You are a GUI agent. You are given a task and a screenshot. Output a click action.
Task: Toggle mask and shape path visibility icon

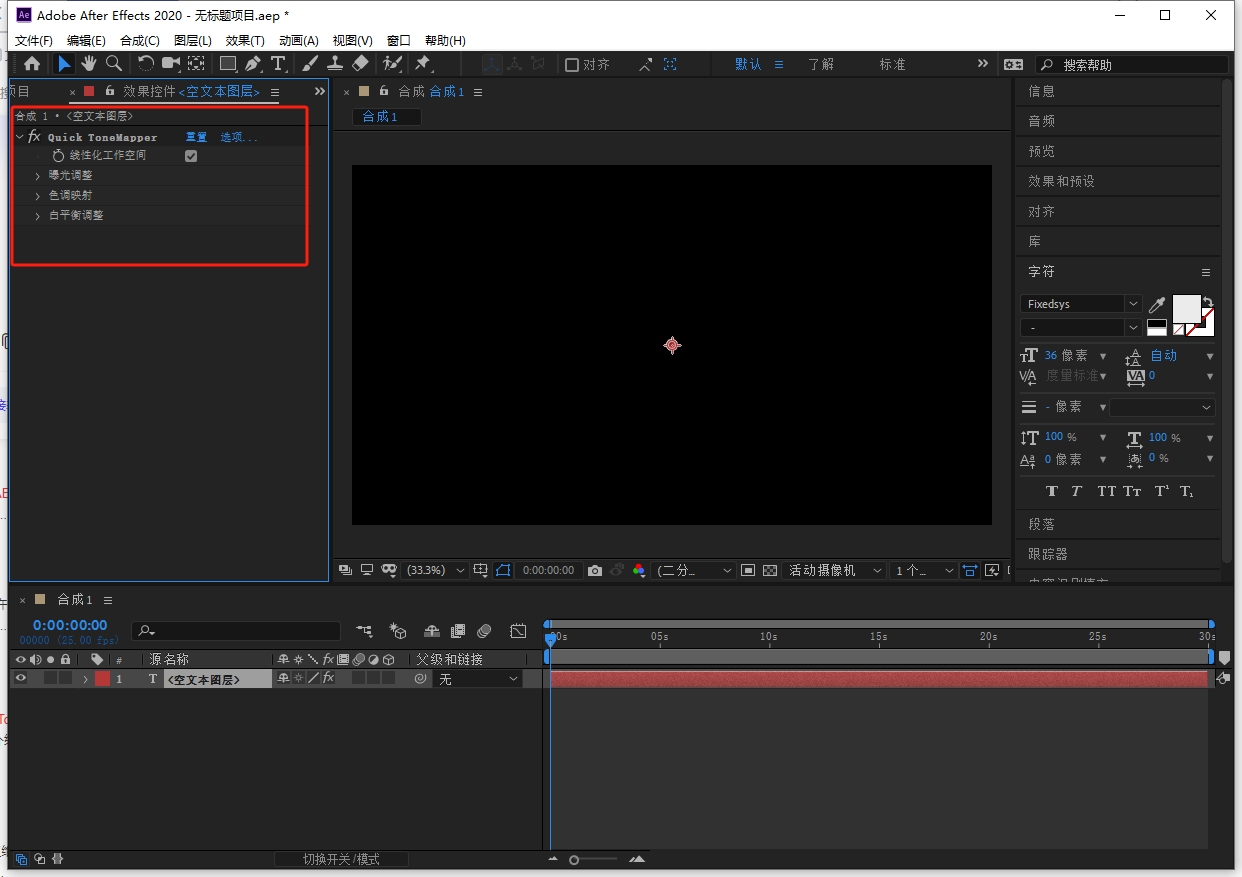point(503,570)
